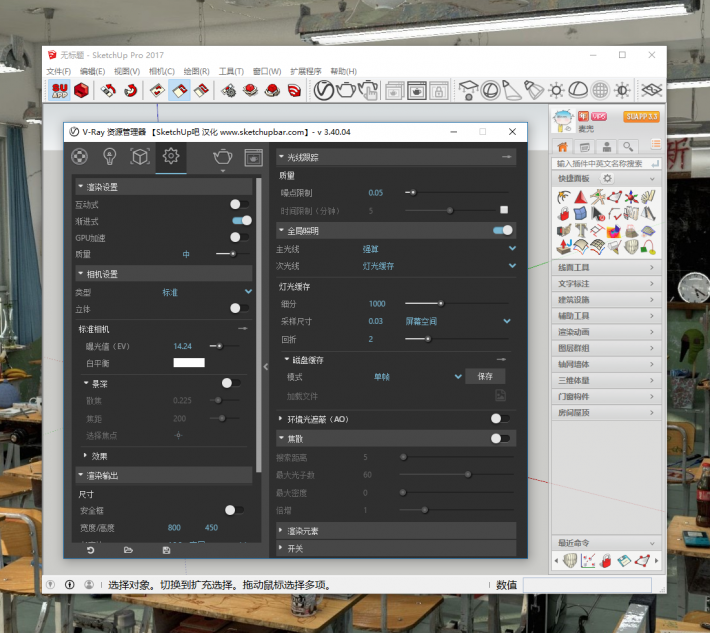This screenshot has width=710, height=633.
Task: Add V-Ray dome light toolbar icon
Action: click(578, 90)
